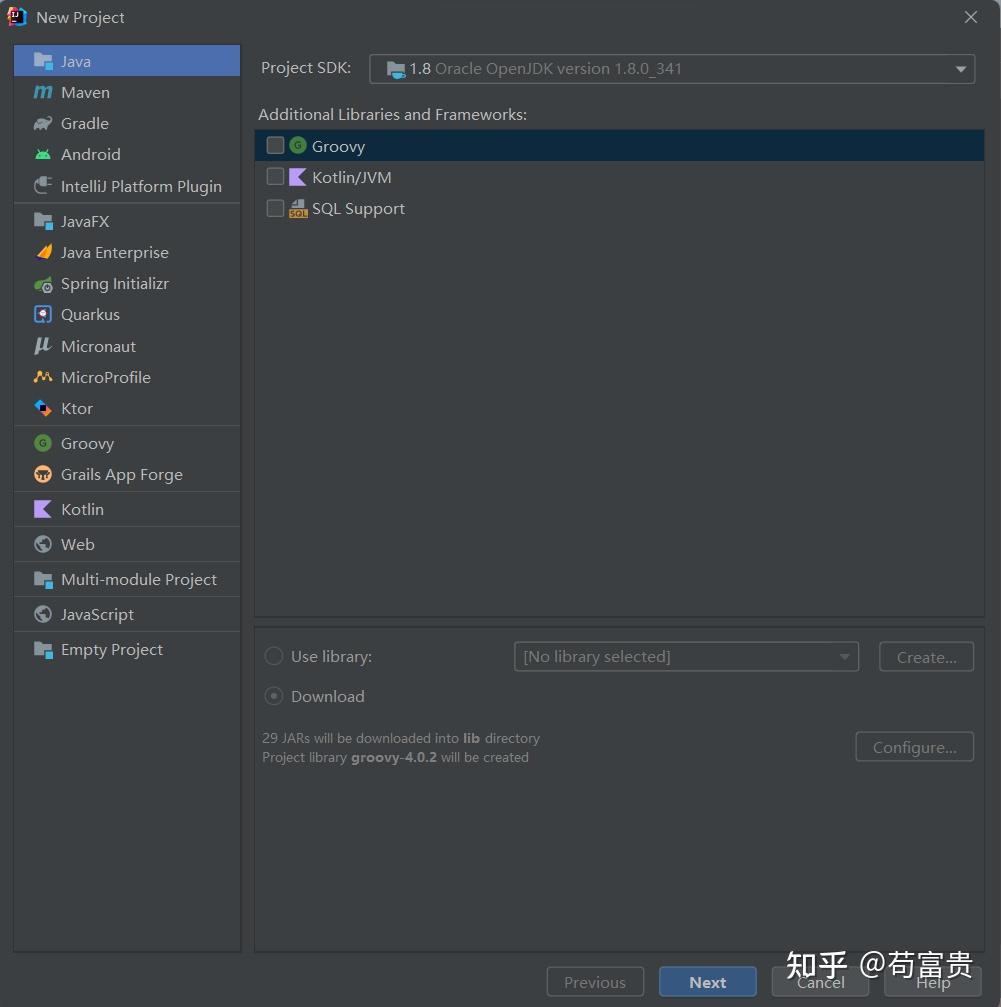Click the Android robot icon
Viewport: 1001px width, 1007px height.
(x=43, y=154)
